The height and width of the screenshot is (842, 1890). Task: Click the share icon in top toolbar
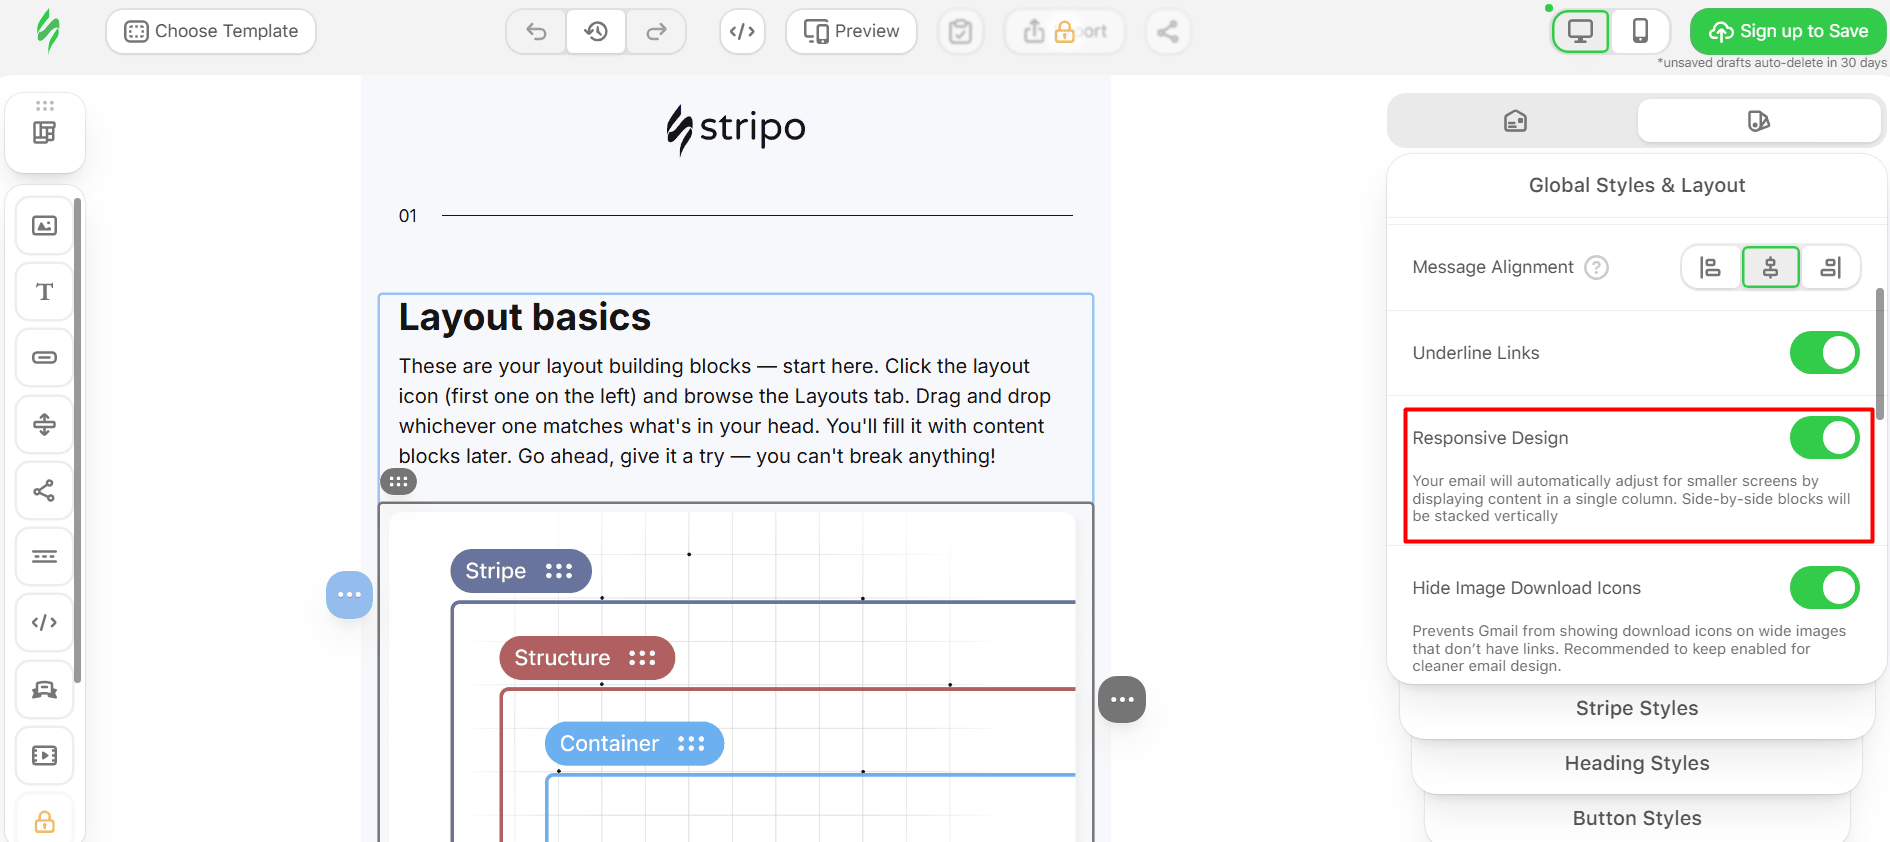1167,31
